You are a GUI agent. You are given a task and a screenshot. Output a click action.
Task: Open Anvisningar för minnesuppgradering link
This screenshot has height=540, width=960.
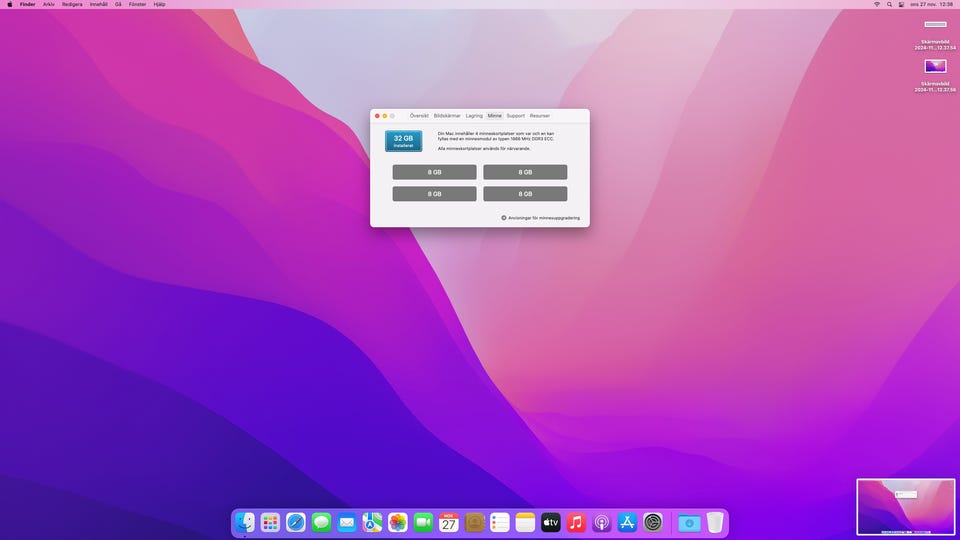point(541,218)
